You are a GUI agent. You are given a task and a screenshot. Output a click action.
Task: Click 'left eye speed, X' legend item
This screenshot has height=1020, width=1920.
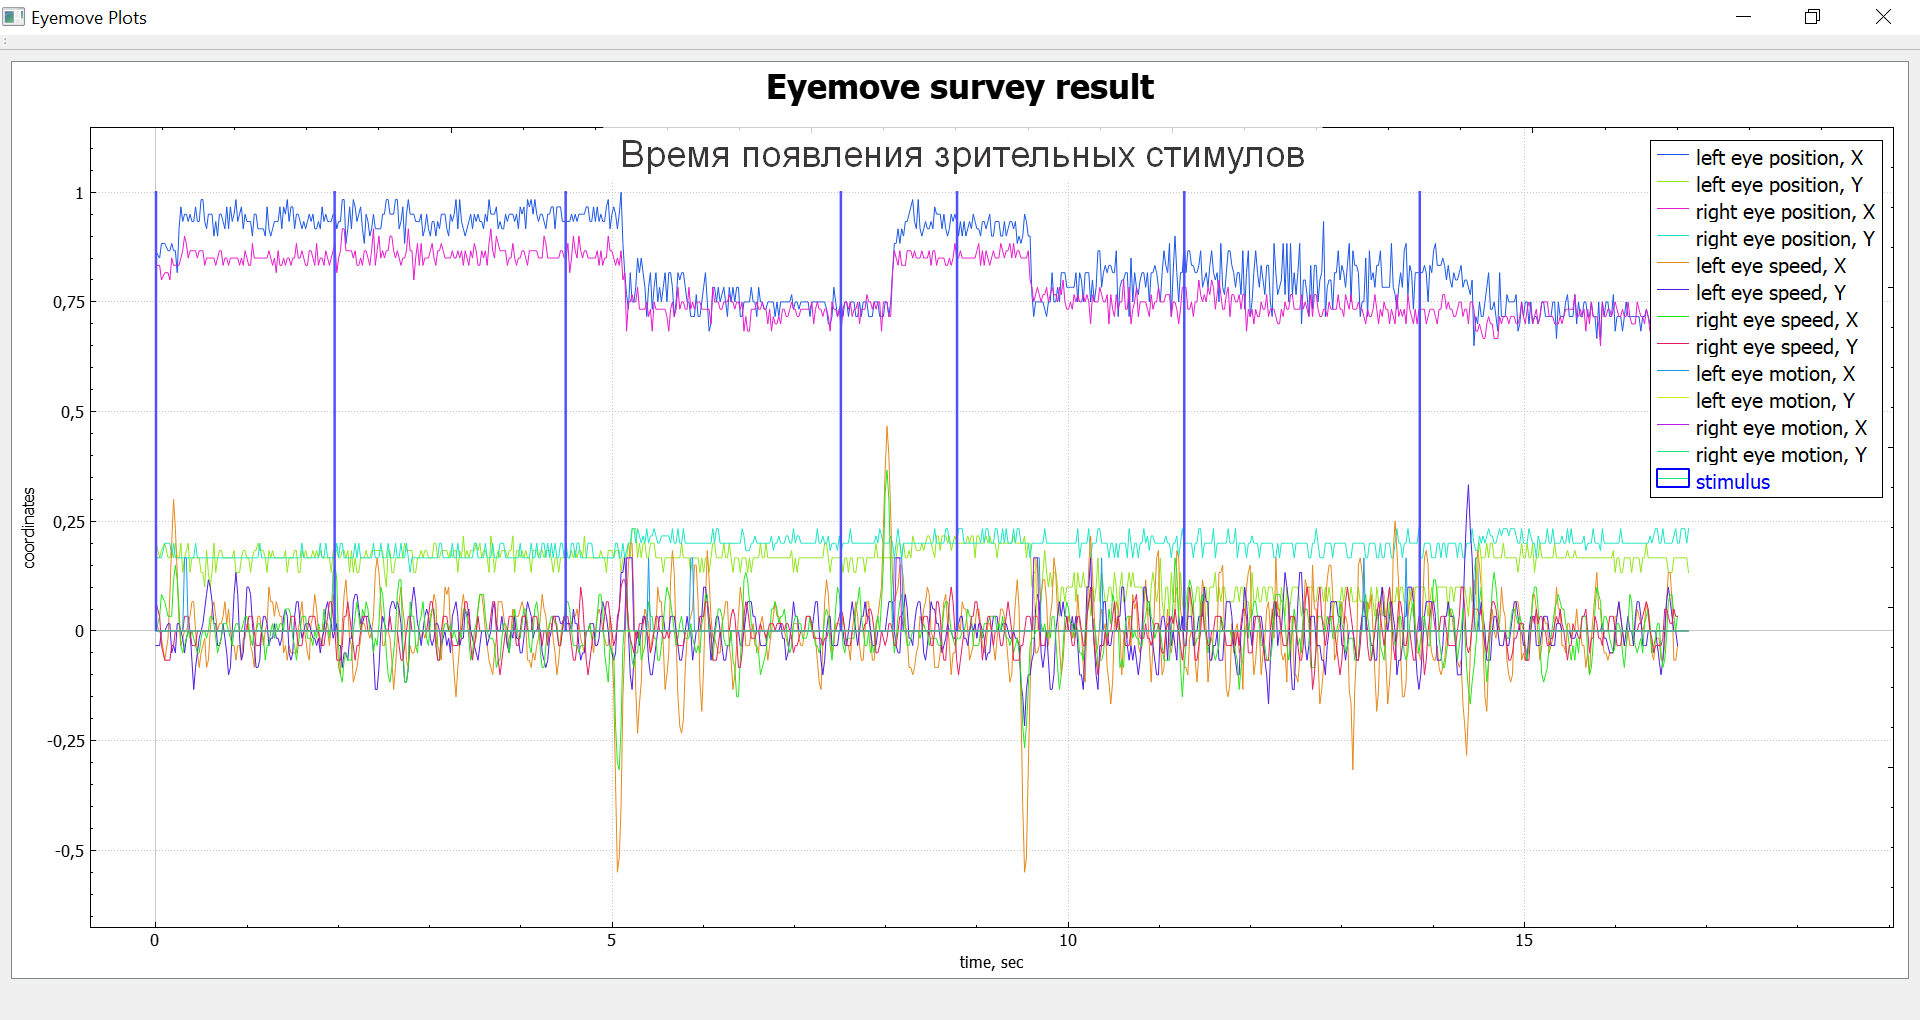pyautogui.click(x=1770, y=266)
